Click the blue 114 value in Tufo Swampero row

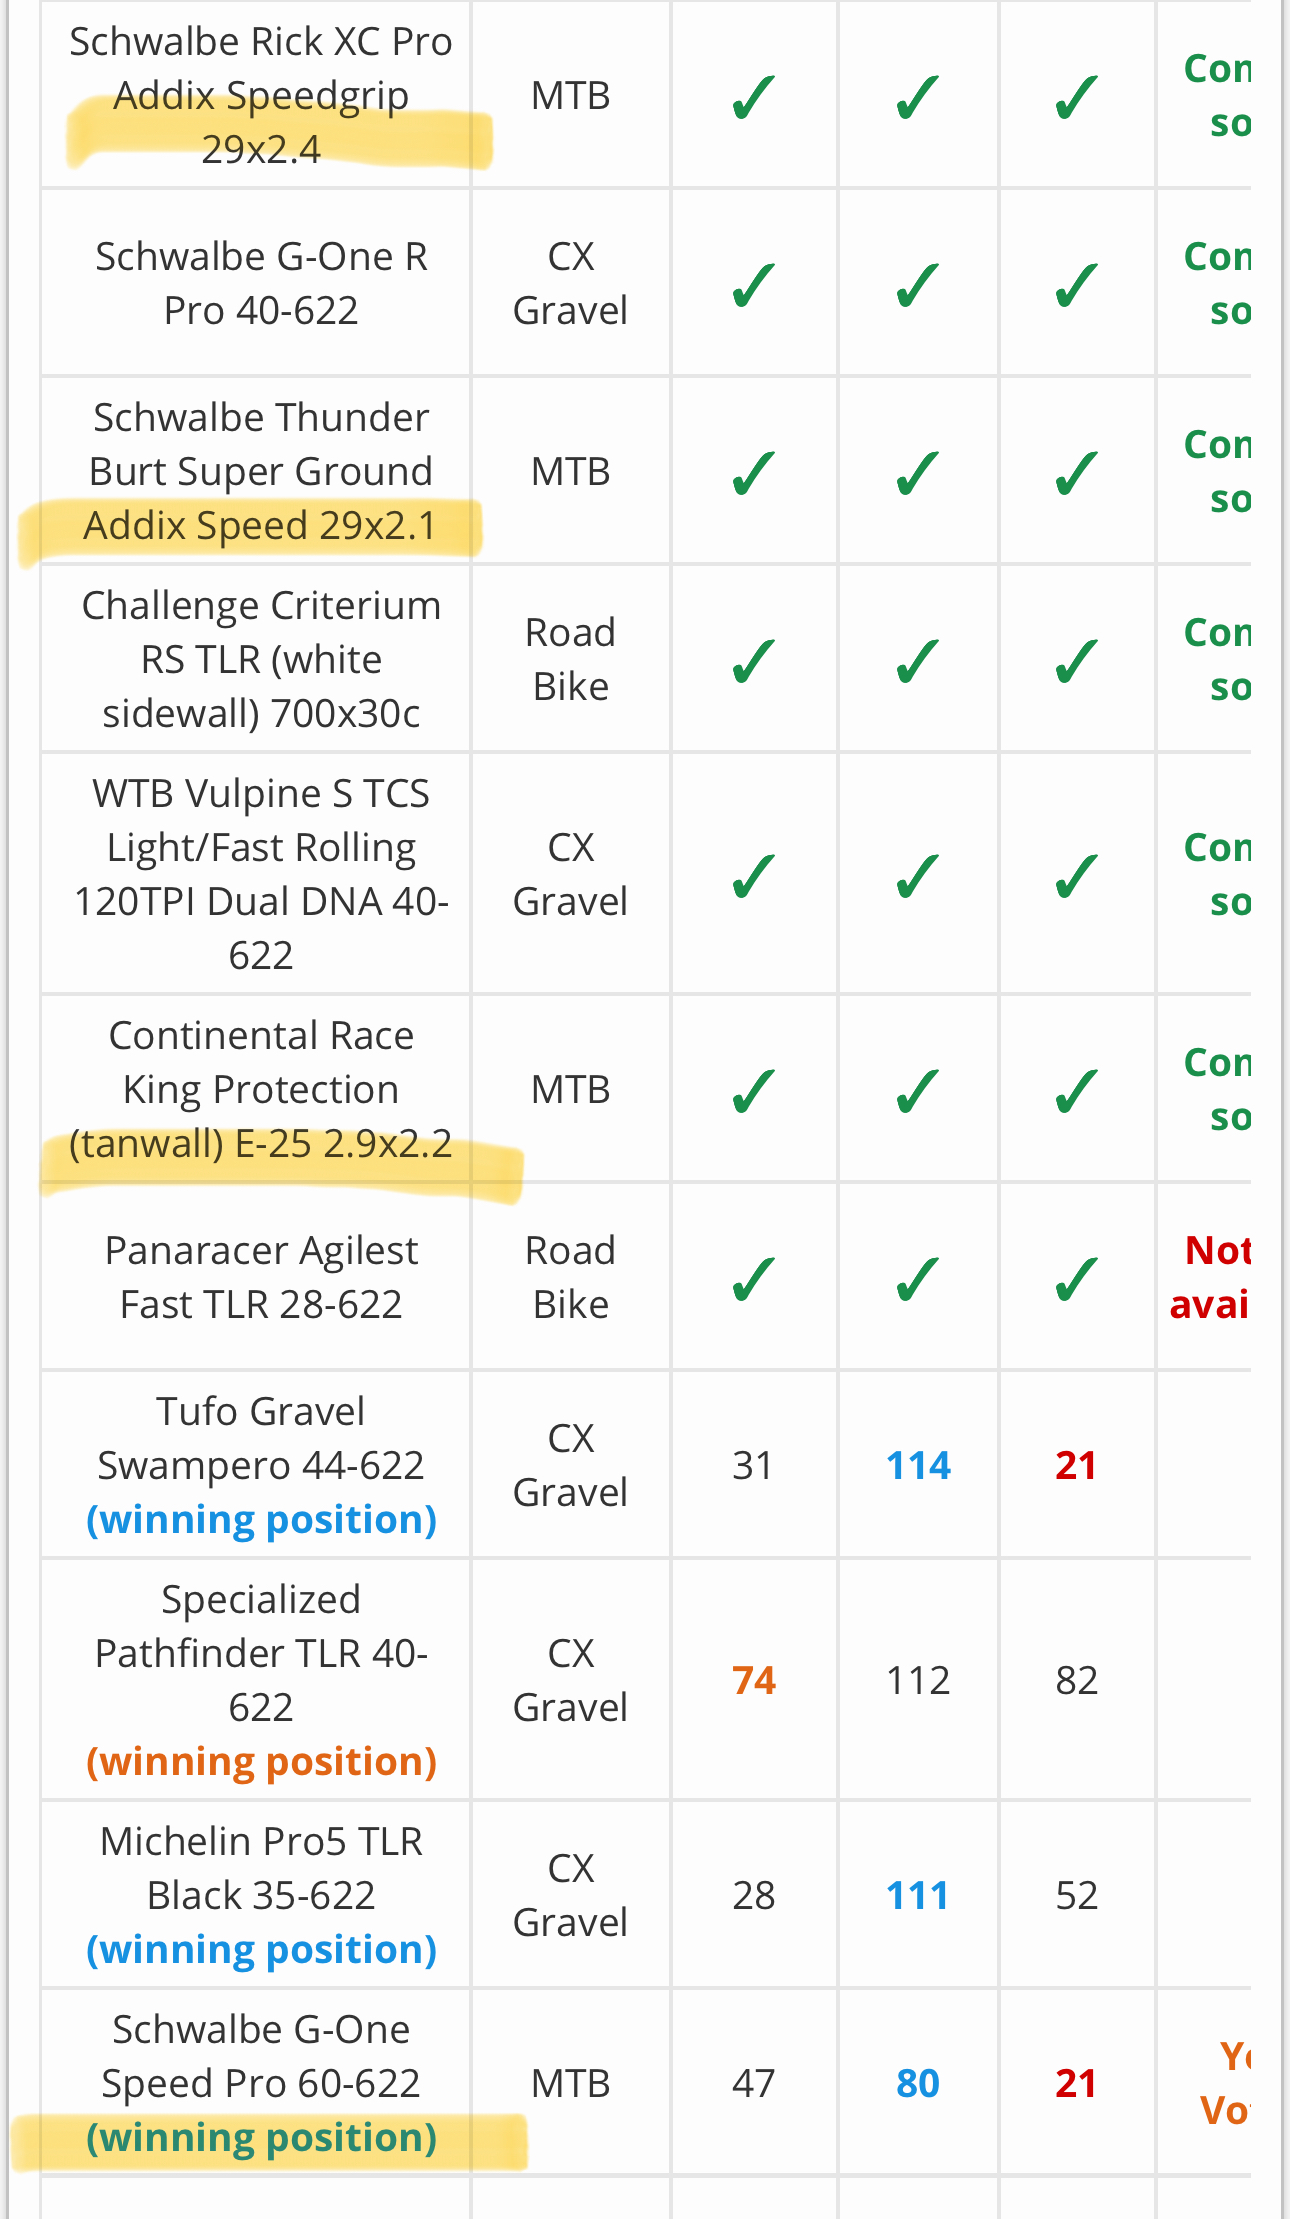(918, 1466)
